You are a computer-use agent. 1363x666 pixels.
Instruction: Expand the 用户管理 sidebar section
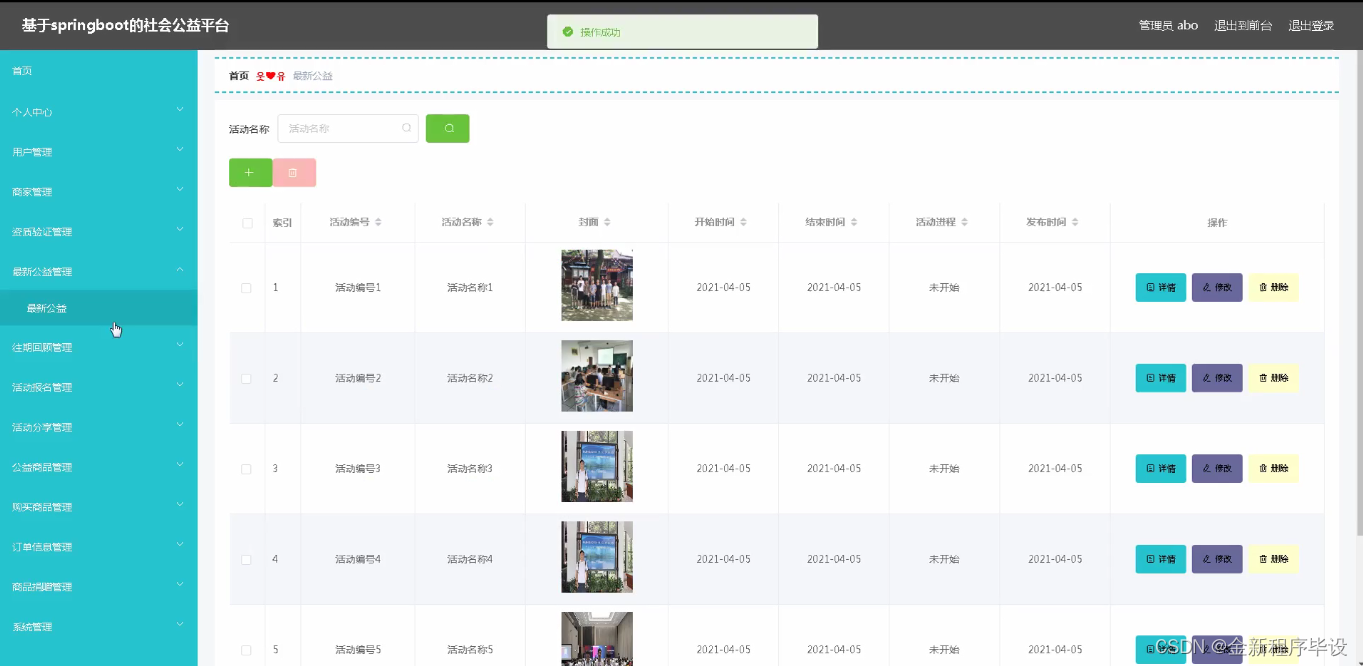[98, 151]
